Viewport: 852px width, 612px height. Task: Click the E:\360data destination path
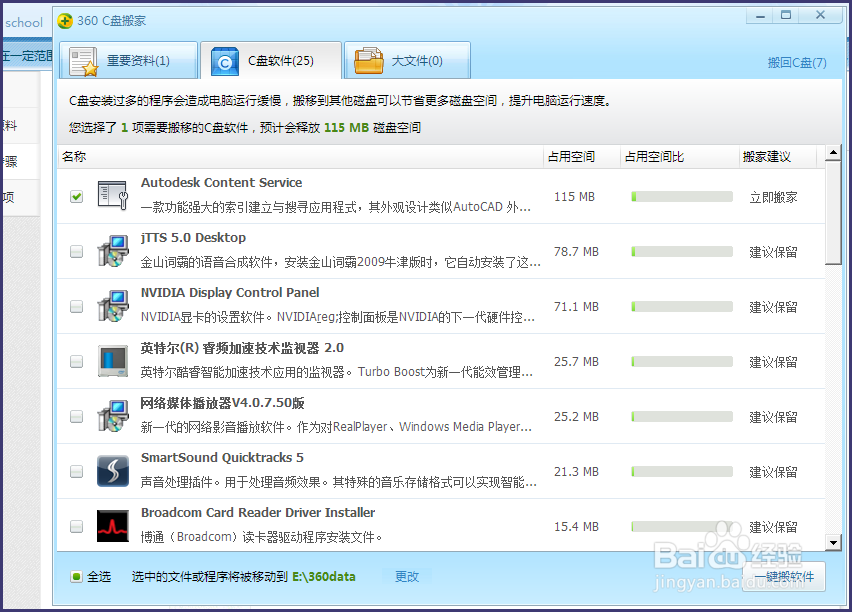click(x=324, y=577)
